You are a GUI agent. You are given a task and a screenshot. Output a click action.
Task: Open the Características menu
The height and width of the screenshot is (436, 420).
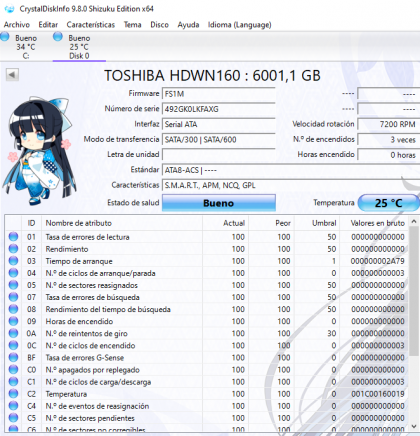coord(91,25)
